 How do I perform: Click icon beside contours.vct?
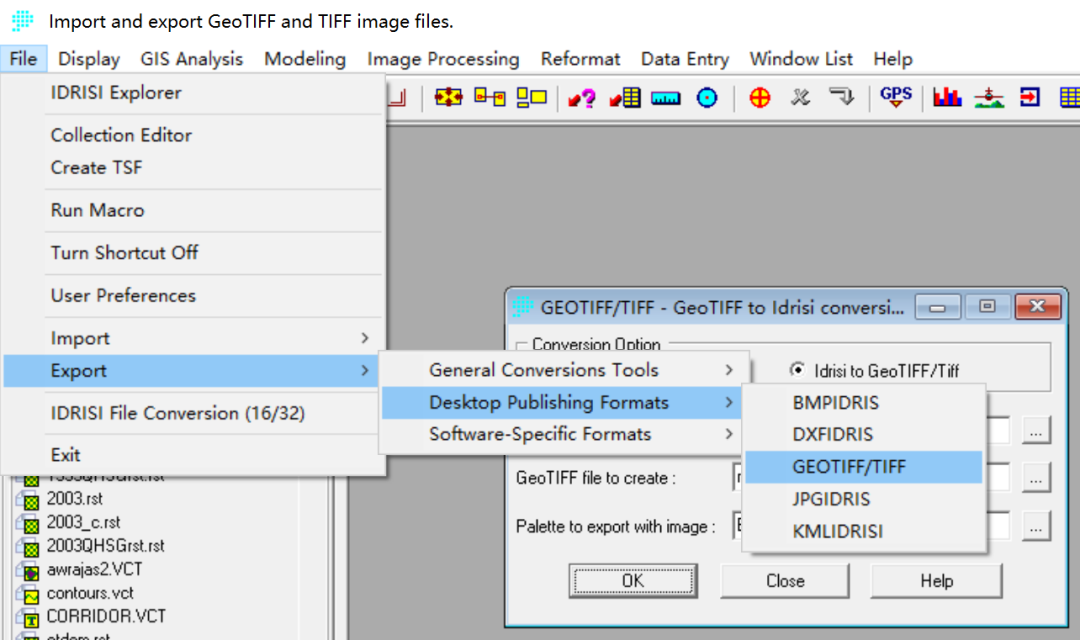coord(29,595)
